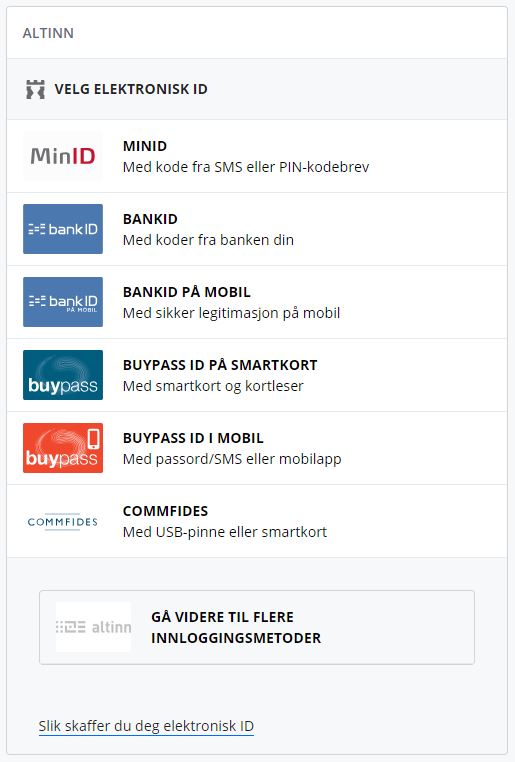Select BANKID PÅ MOBIL option
Image resolution: width=515 pixels, height=762 pixels.
coord(257,302)
